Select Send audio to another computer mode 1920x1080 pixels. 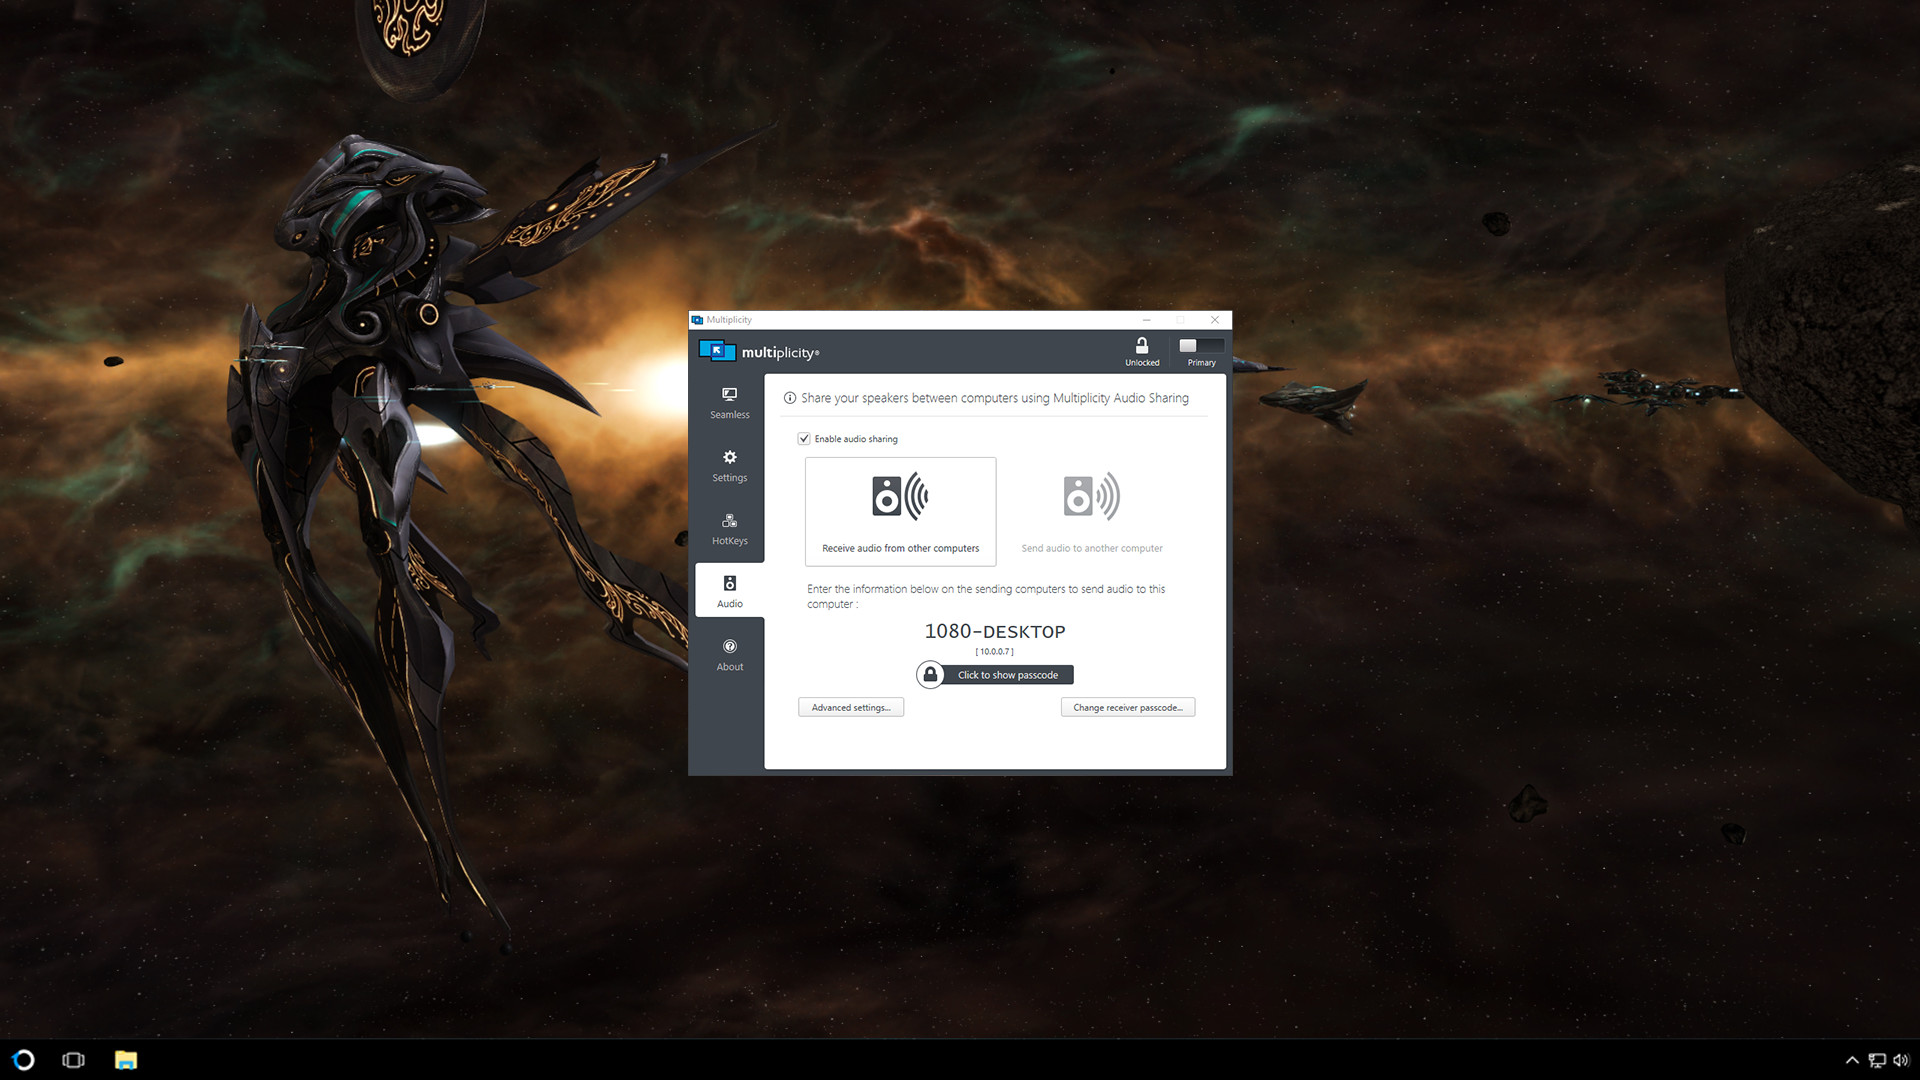point(1091,511)
